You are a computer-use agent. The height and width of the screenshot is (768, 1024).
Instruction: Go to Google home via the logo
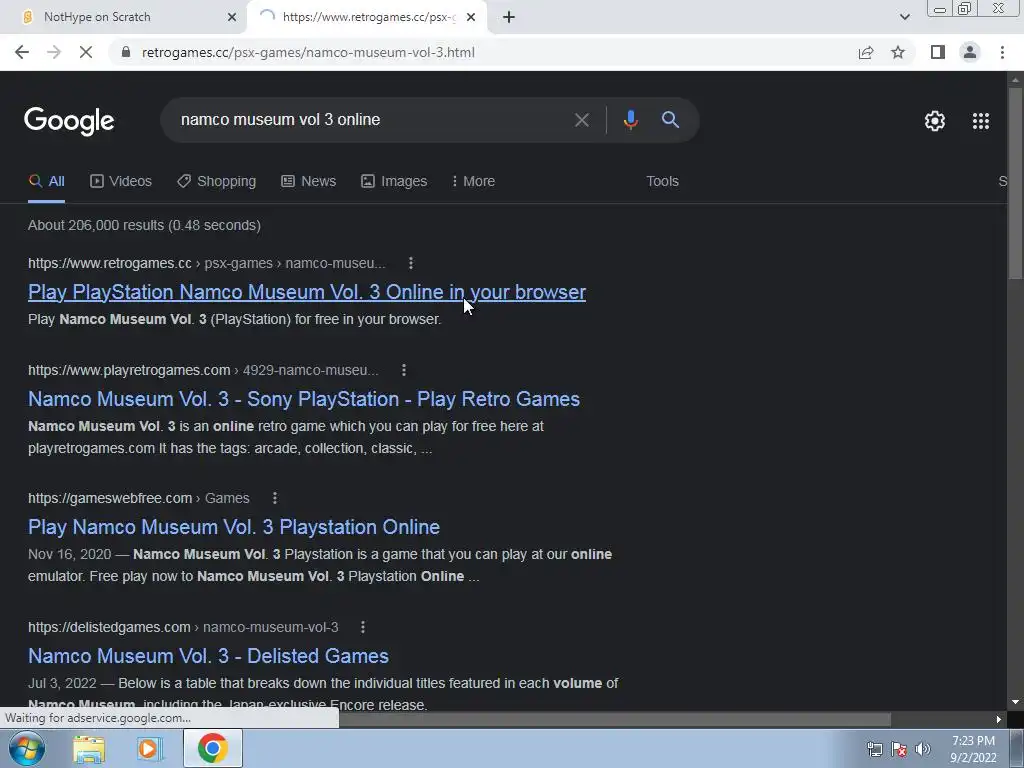pyautogui.click(x=69, y=121)
